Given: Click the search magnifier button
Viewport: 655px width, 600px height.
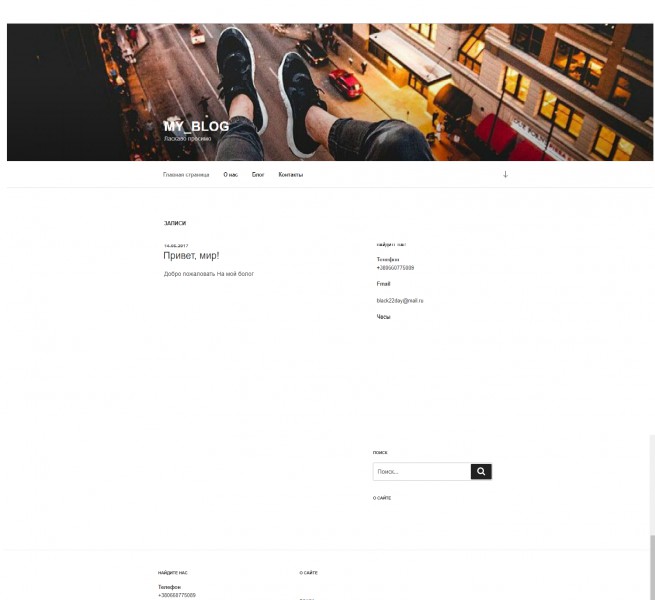Looking at the screenshot, I should pyautogui.click(x=481, y=471).
